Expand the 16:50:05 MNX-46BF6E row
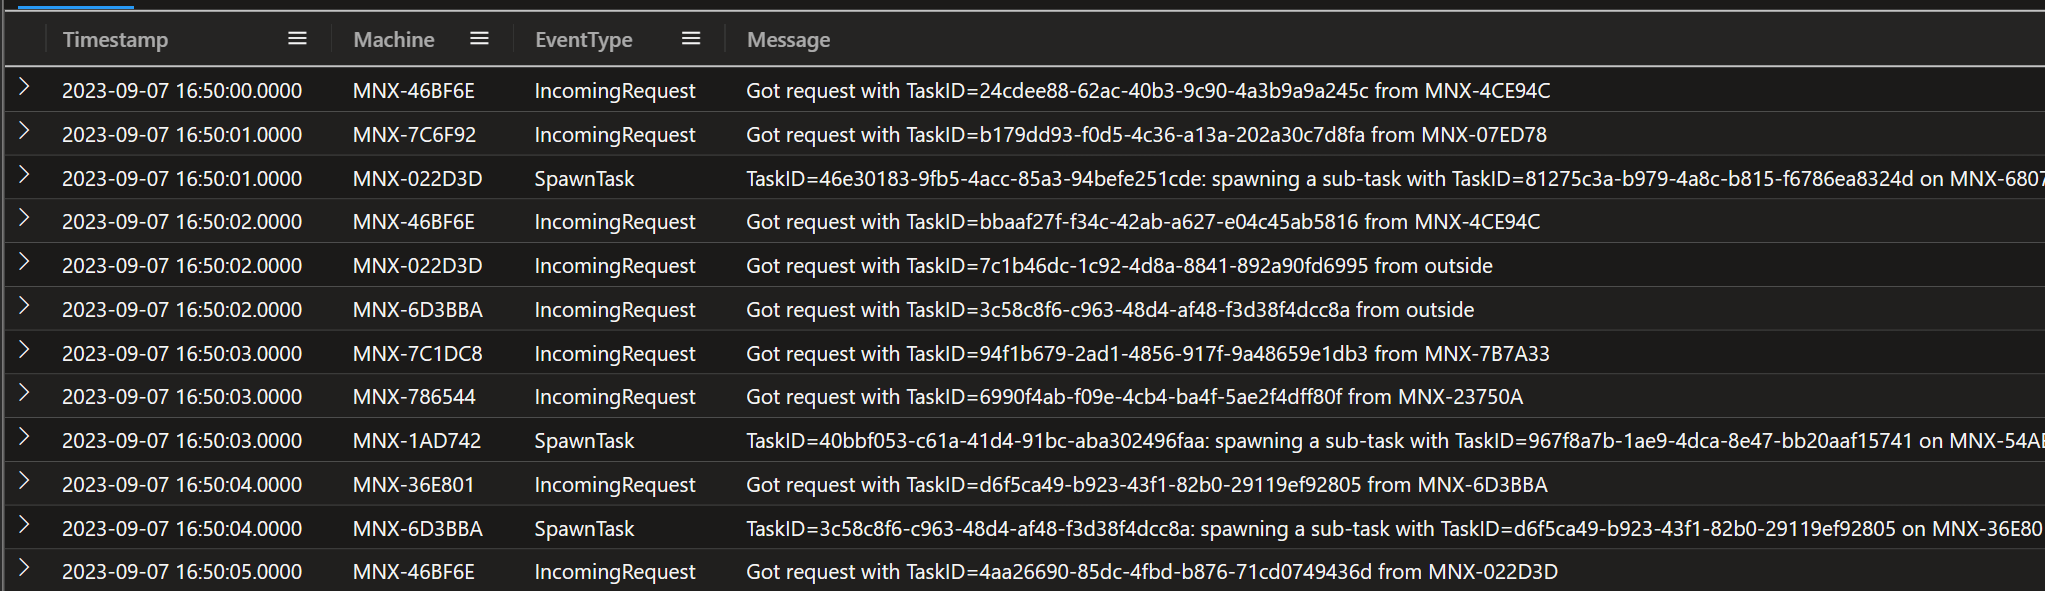 tap(24, 569)
